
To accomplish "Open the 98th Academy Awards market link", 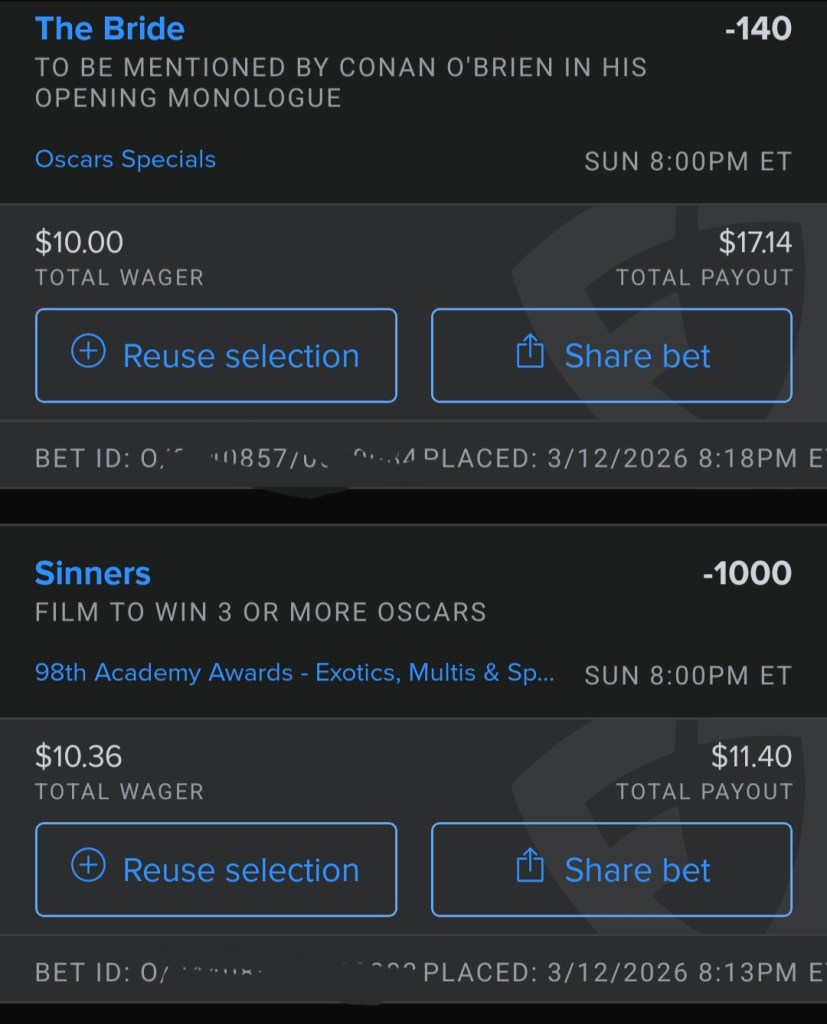I will 295,673.
